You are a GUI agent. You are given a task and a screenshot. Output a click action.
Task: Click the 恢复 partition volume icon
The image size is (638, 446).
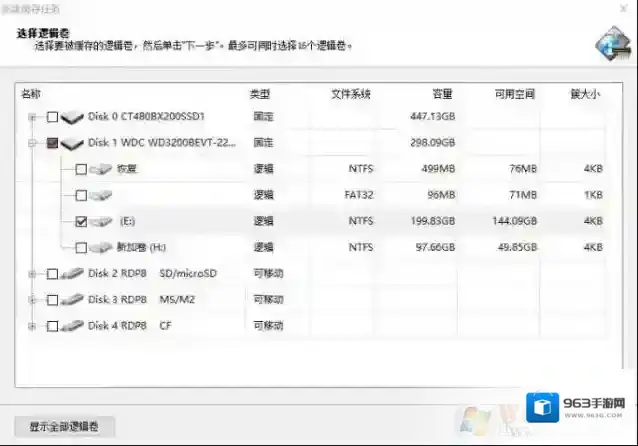click(x=100, y=169)
